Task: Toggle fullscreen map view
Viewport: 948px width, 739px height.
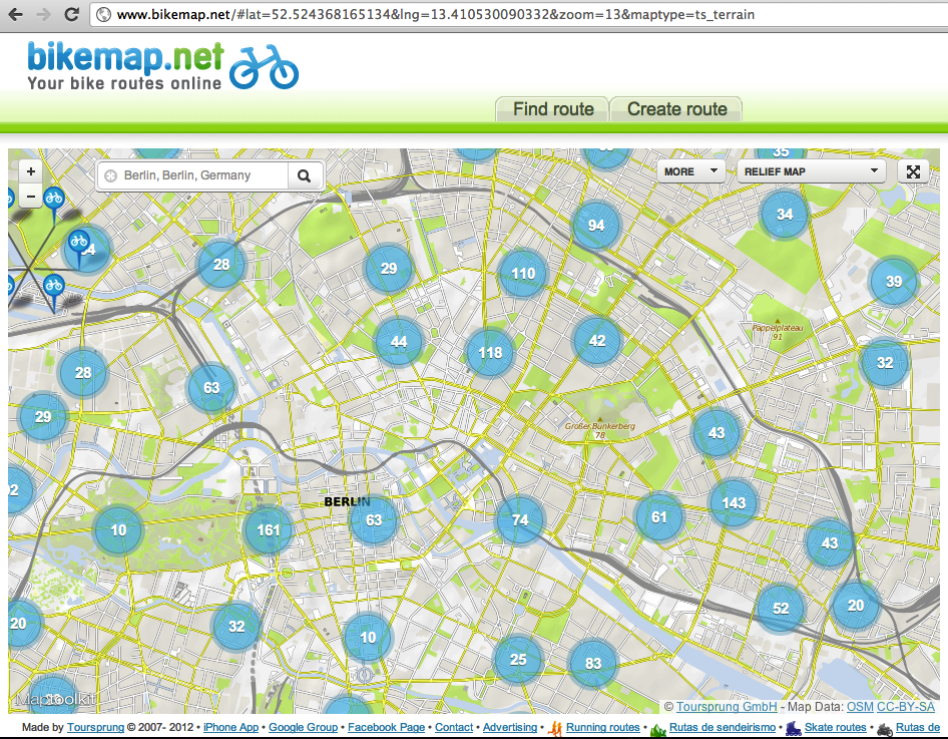Action: (x=912, y=171)
